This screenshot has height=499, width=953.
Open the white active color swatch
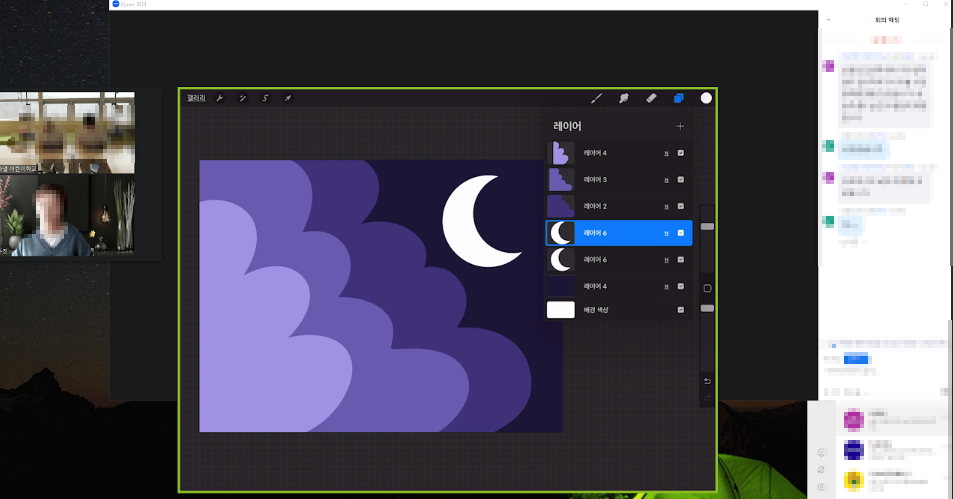(706, 98)
